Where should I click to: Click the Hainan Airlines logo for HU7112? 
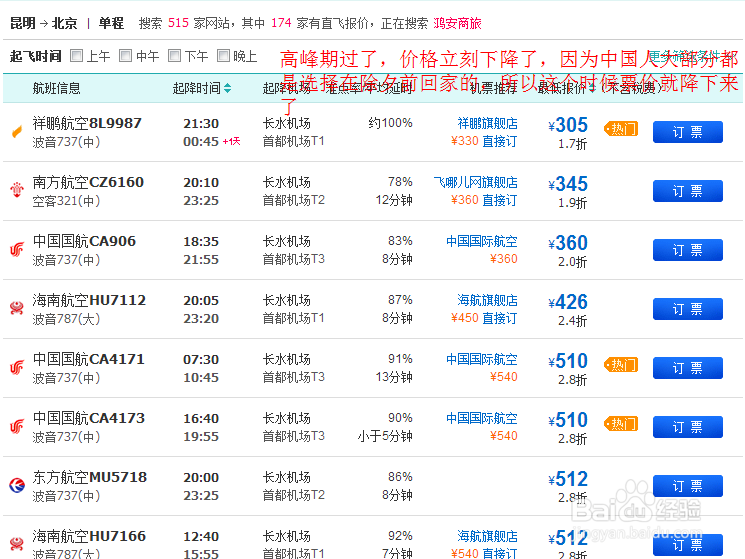point(17,308)
